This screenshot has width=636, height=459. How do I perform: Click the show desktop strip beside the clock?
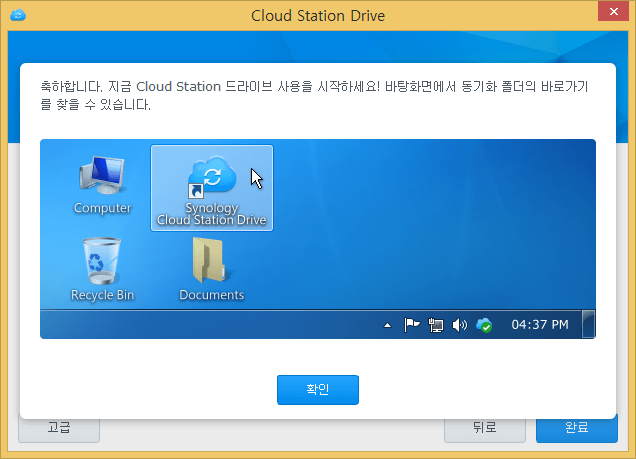click(x=588, y=324)
